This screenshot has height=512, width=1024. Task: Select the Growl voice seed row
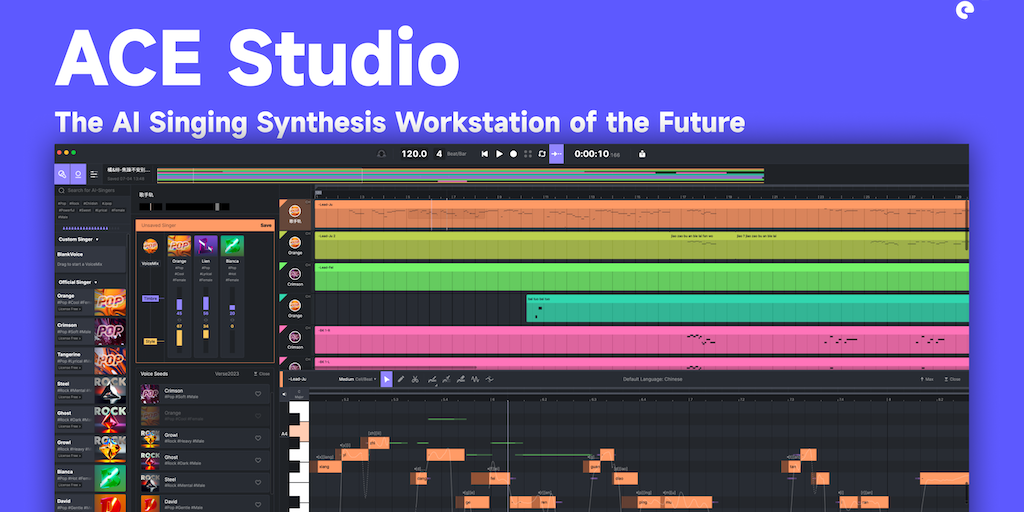click(205, 438)
